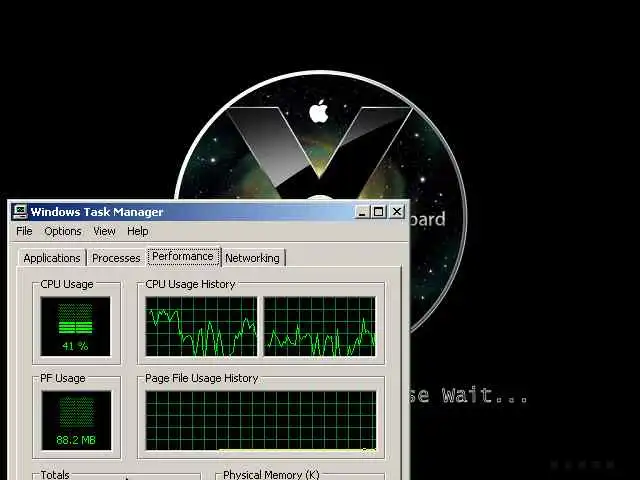Viewport: 640px width, 480px height.
Task: Switch to the Networking tab
Action: click(252, 258)
